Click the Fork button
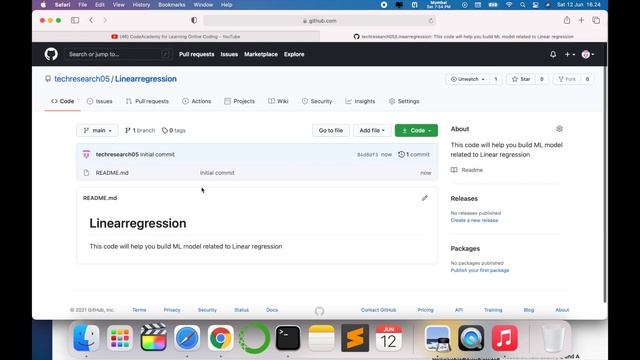640x360 pixels. coord(567,79)
